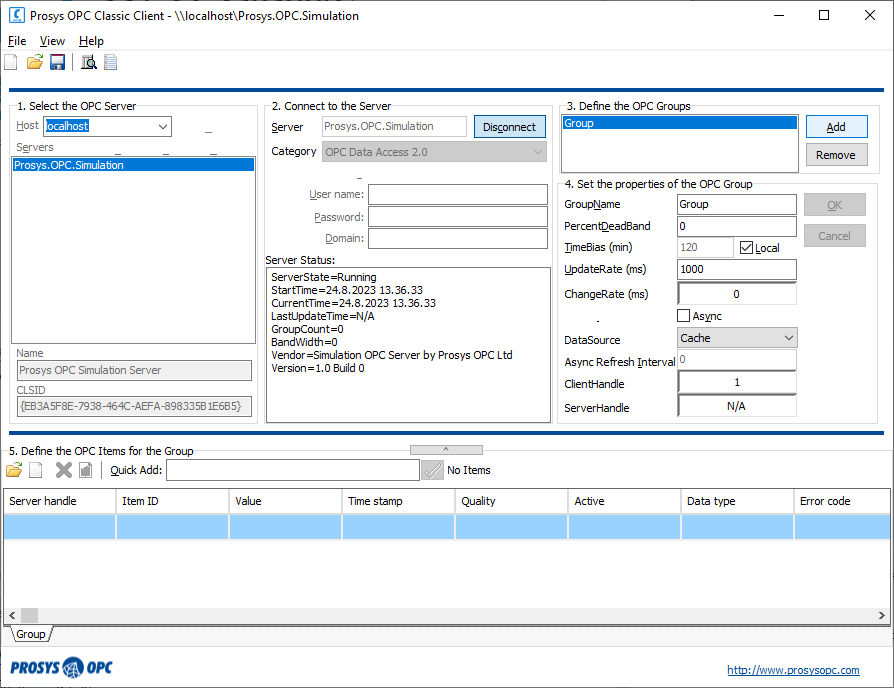Viewport: 894px width, 688px height.
Task: Click the Active column header
Action: [624, 501]
